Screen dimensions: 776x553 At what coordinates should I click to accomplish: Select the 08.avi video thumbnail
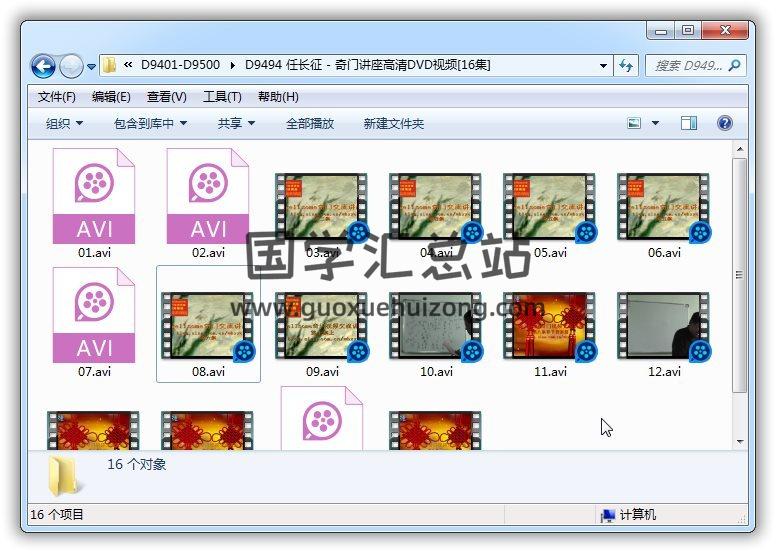[x=208, y=326]
